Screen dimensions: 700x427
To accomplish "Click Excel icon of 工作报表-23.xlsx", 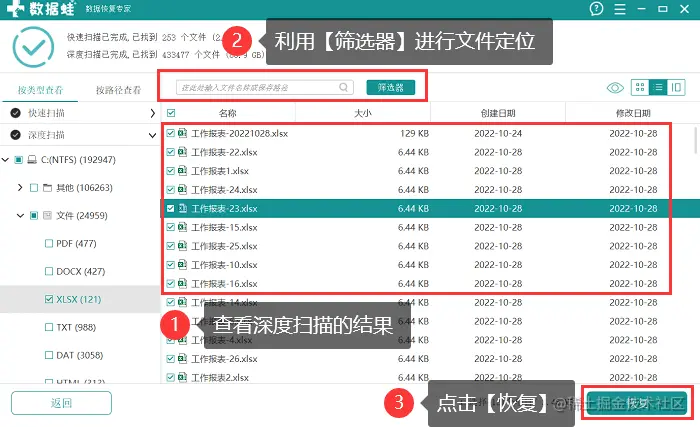I will (182, 208).
